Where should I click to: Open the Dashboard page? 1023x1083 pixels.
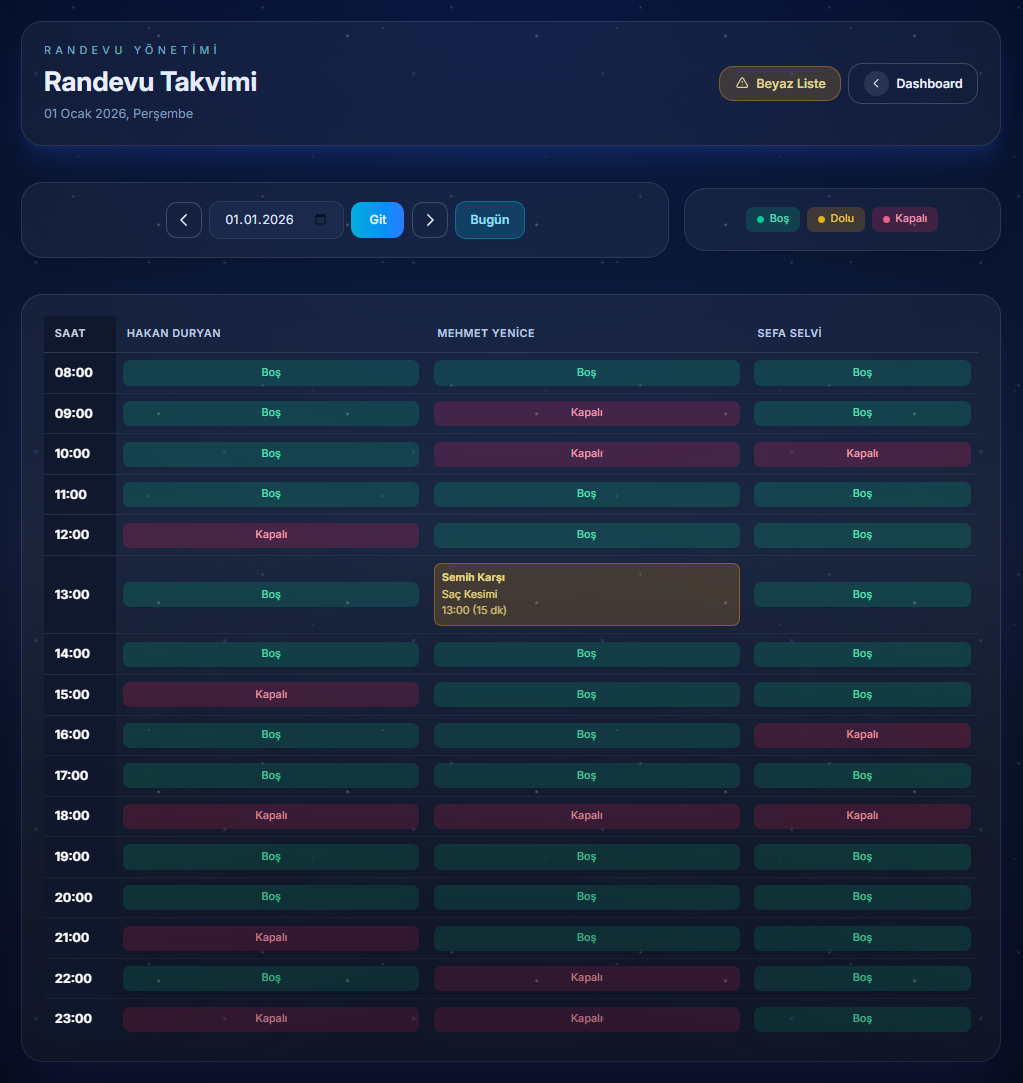click(x=913, y=83)
